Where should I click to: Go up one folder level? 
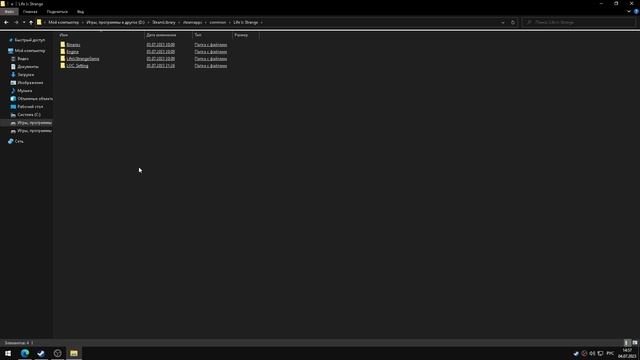coord(31,22)
